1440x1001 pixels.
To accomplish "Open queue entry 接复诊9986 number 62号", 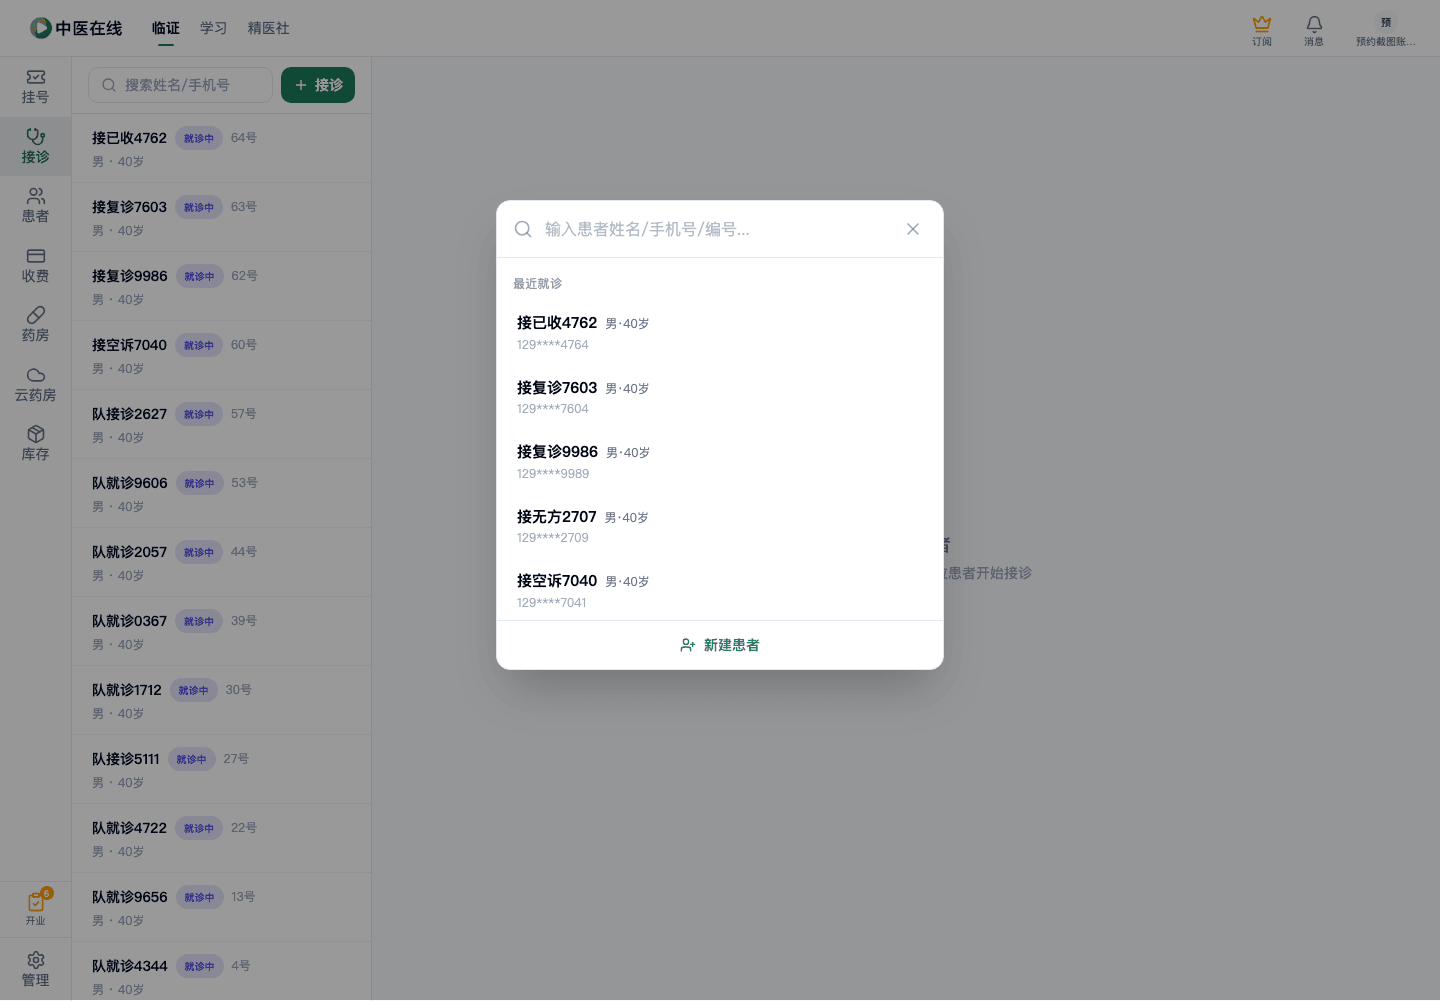I will tap(221, 286).
